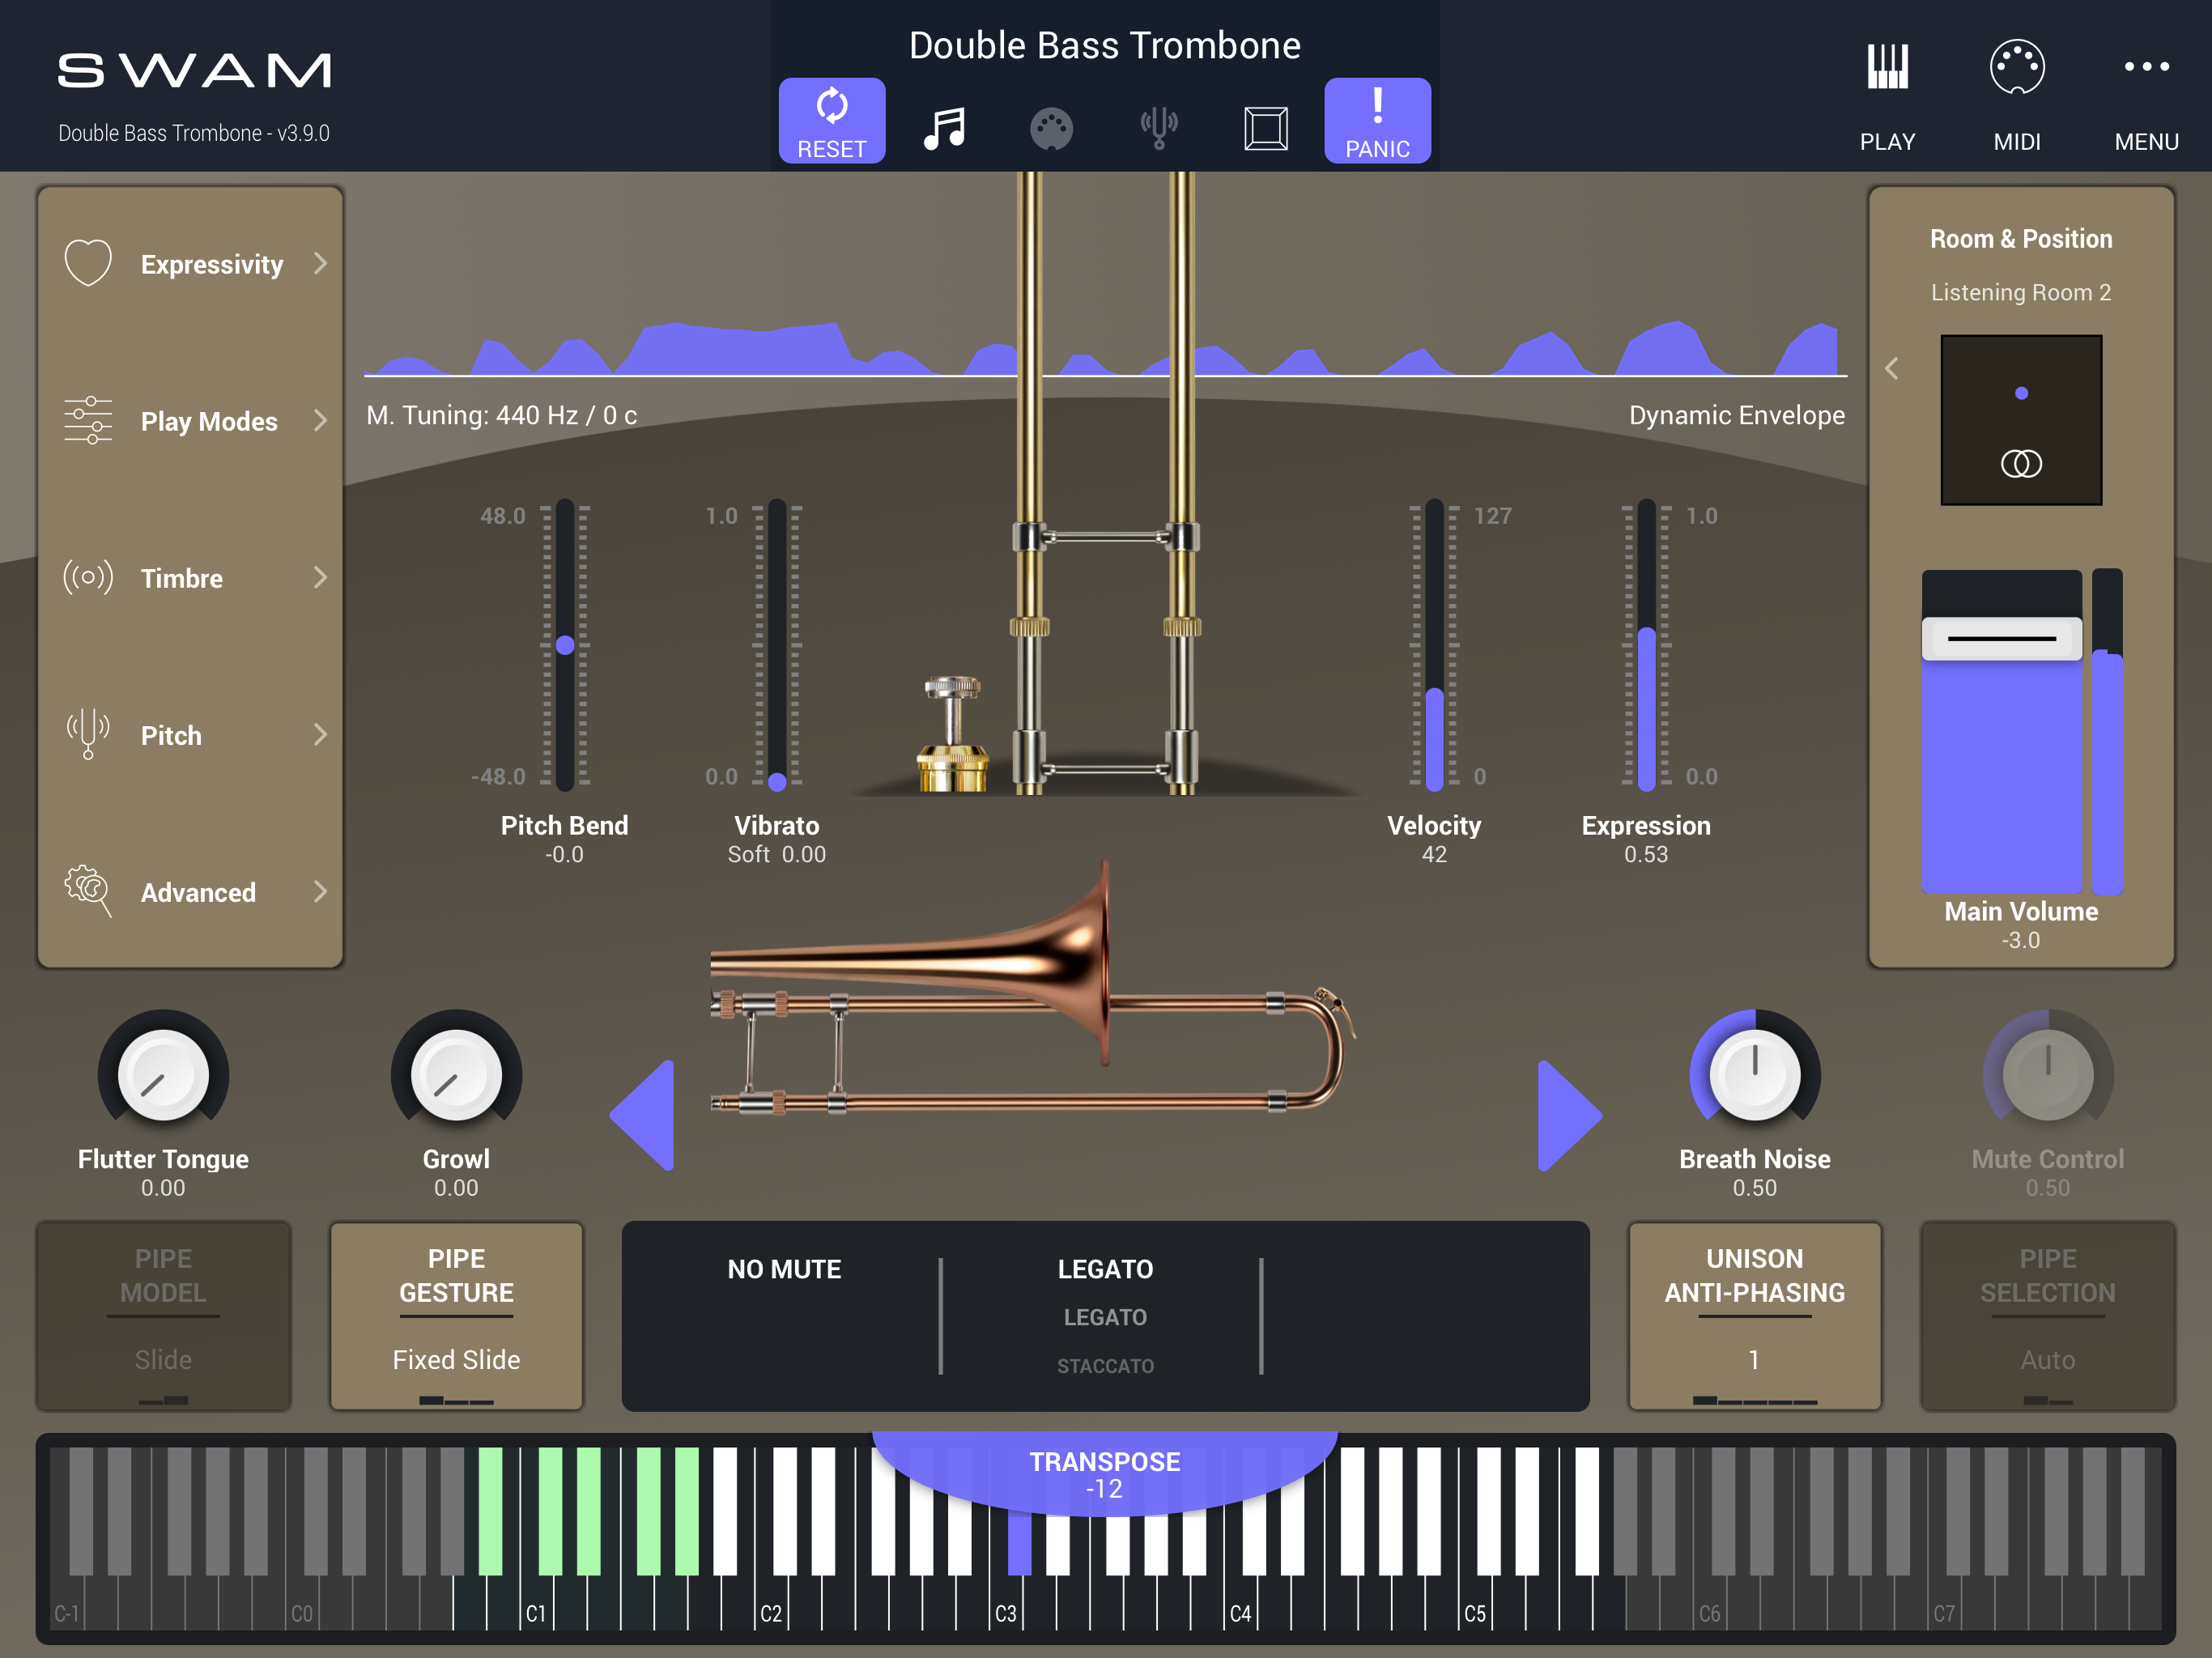Click the stereo circles icon in room map
The image size is (2212, 1658).
coord(2021,464)
